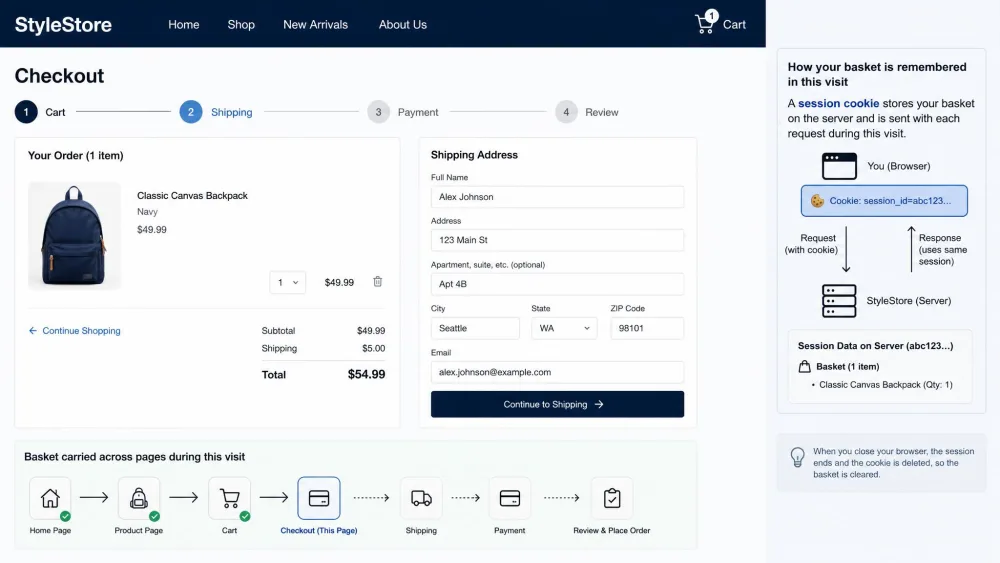The width and height of the screenshot is (1000, 563).
Task: Open the cart icon in header
Action: point(706,23)
